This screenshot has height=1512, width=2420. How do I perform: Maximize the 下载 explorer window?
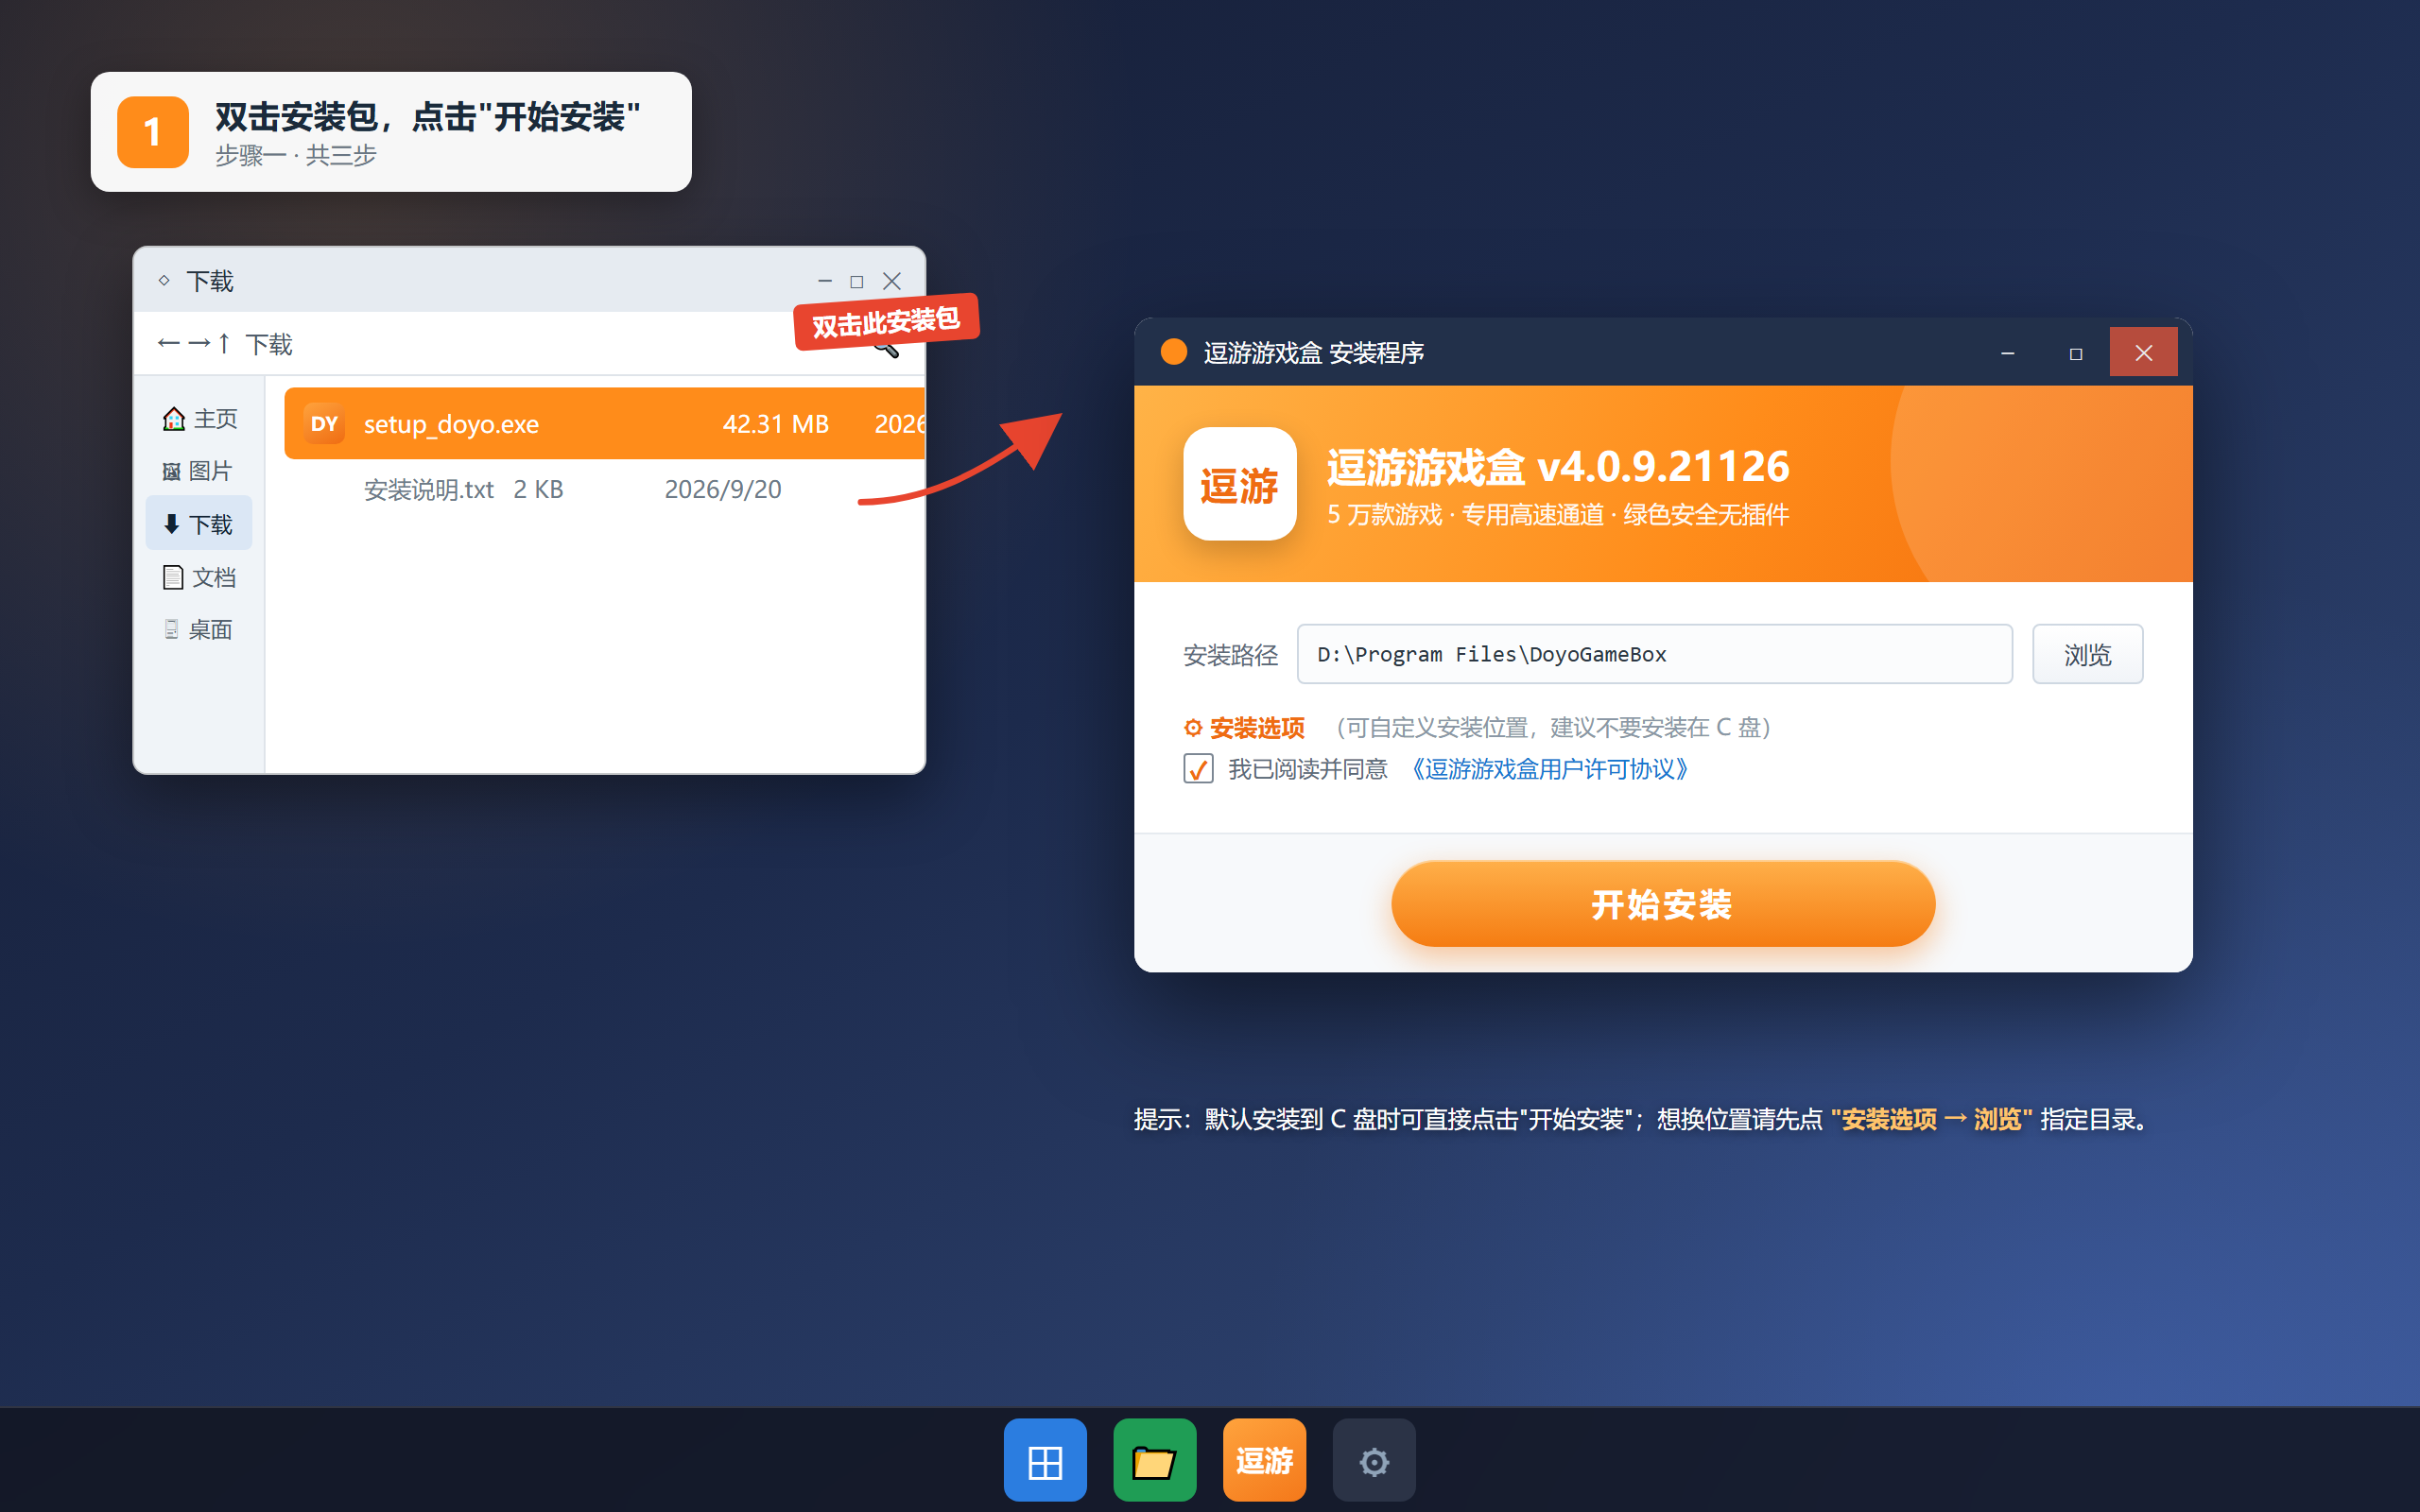(857, 282)
